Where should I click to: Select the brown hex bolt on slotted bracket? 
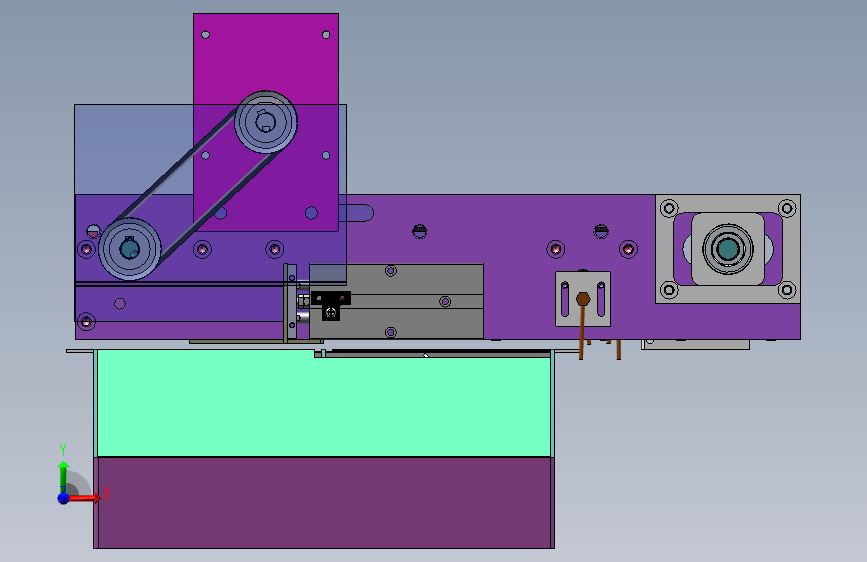click(x=583, y=299)
